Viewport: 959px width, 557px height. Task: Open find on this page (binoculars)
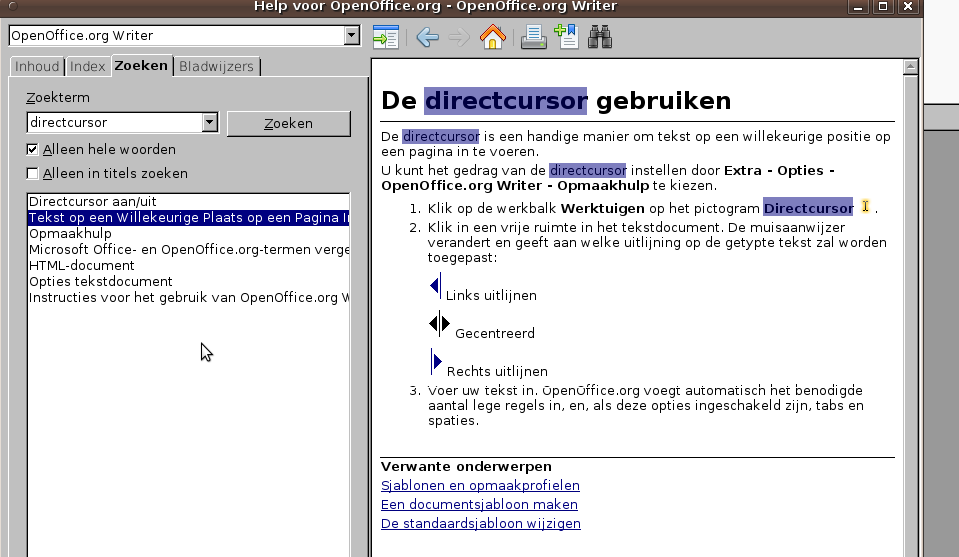click(600, 38)
